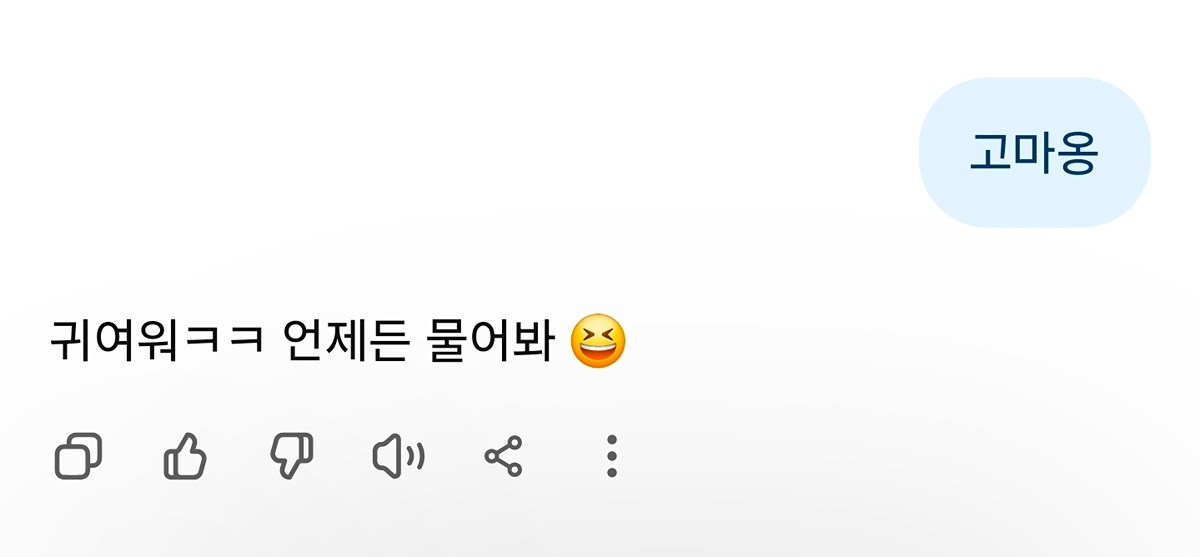1200x557 pixels.
Task: Select the 고마옹 message bubble
Action: click(x=1034, y=152)
